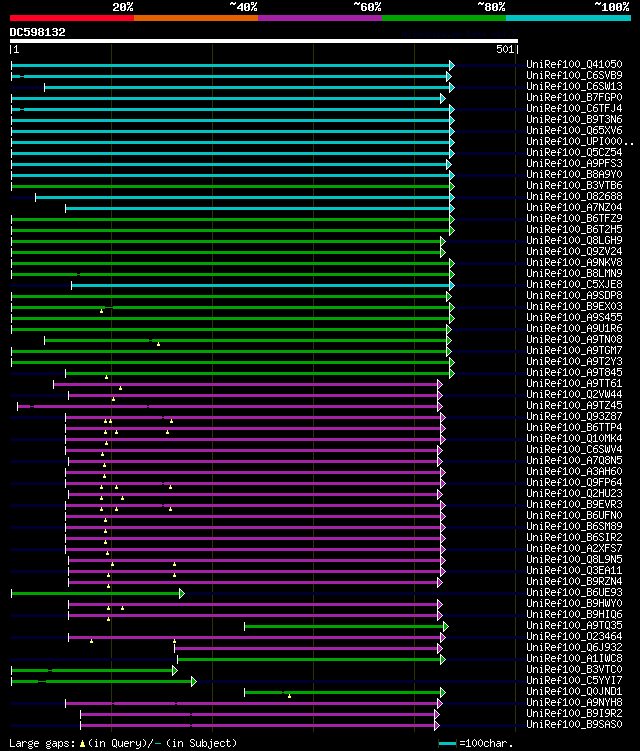
Task: Open hit UniRef100_Q41050
Action: tap(574, 64)
